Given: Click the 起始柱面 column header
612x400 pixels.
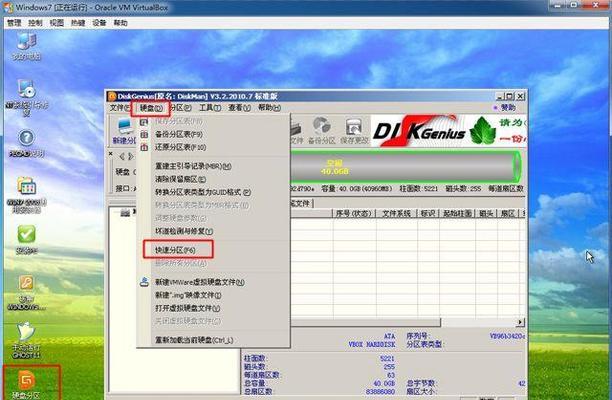Looking at the screenshot, I should click(x=457, y=213).
